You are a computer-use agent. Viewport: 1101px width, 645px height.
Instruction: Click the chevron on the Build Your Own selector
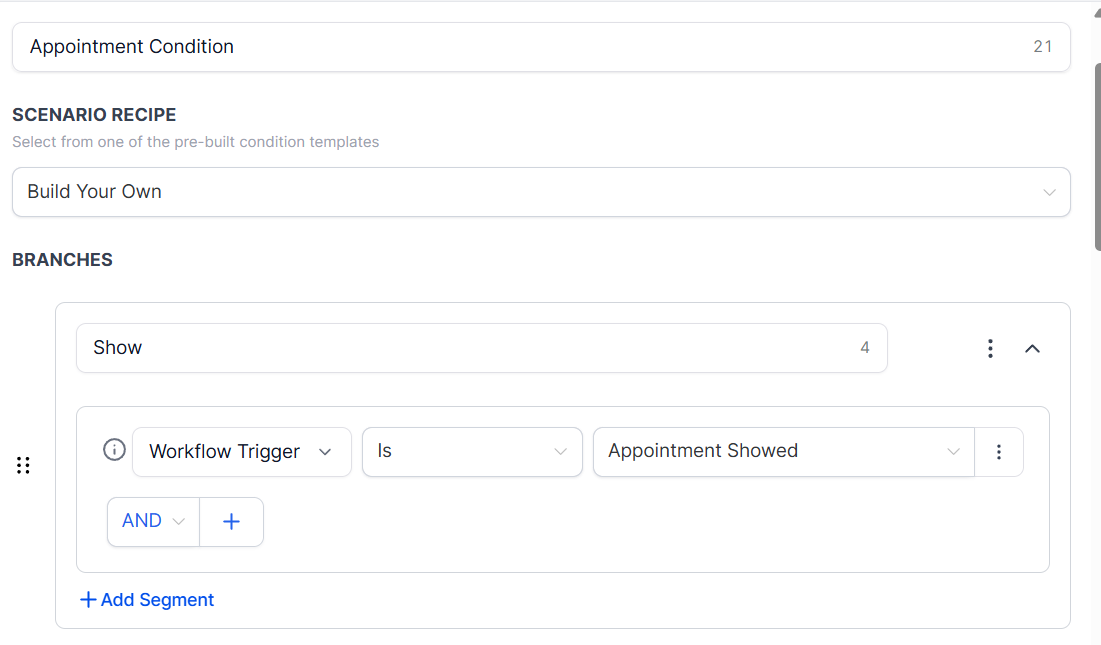pyautogui.click(x=1049, y=192)
